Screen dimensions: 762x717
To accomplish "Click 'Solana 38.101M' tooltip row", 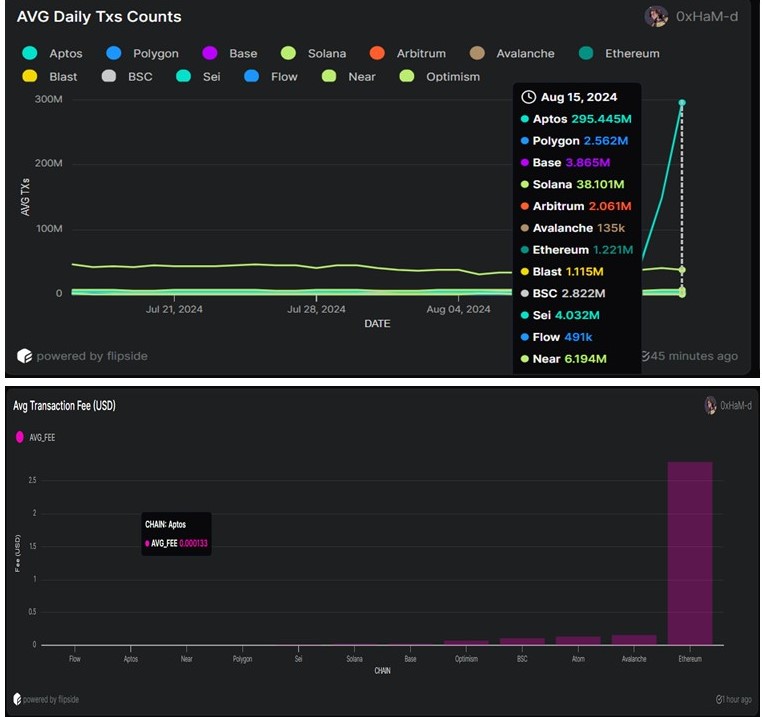I will point(572,185).
